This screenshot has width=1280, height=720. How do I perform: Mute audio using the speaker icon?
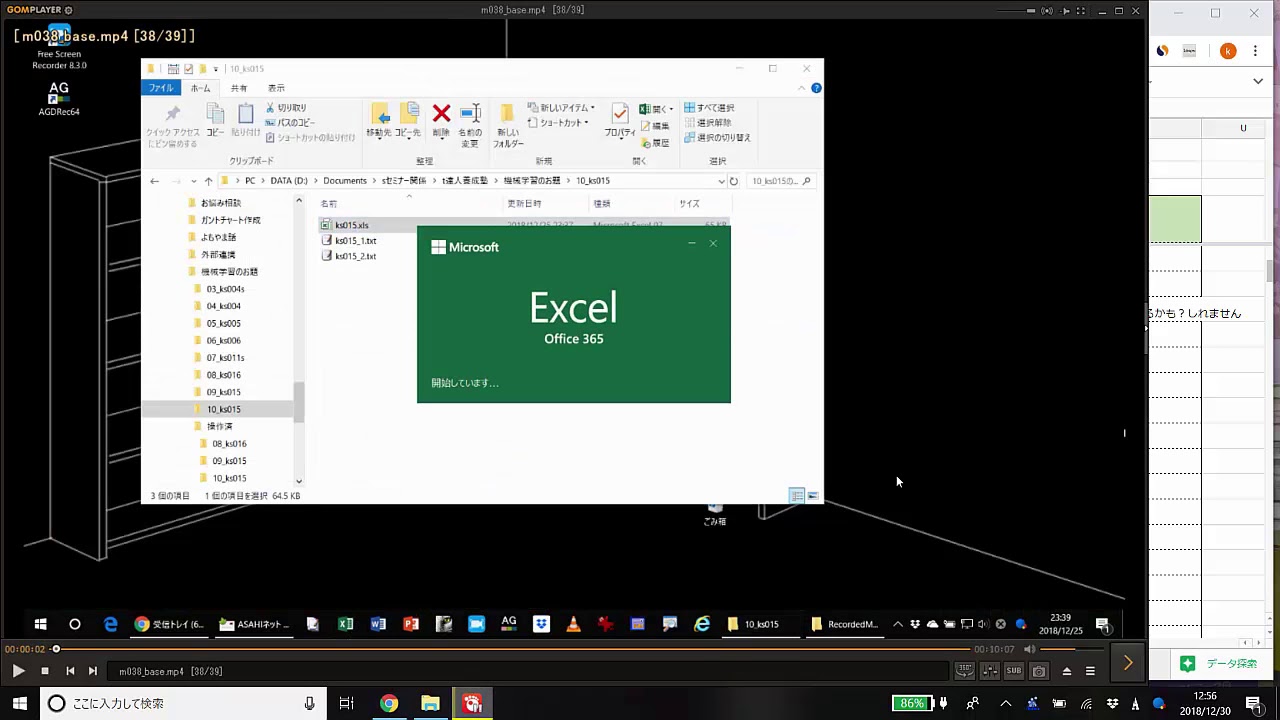click(x=1029, y=649)
